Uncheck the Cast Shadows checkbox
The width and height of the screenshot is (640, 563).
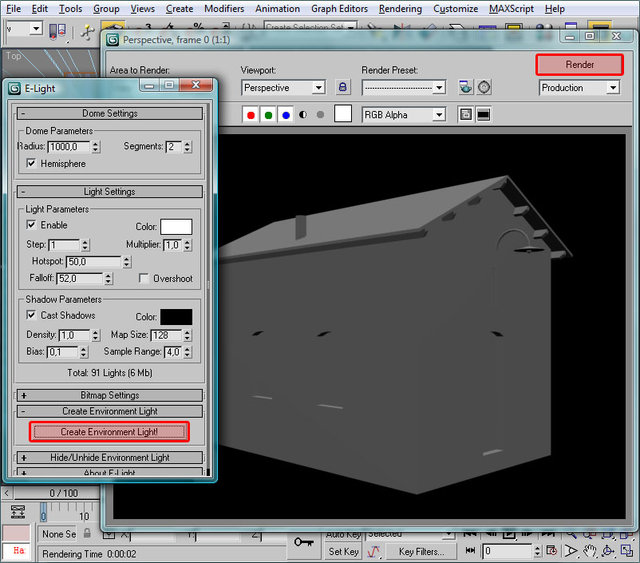tap(32, 316)
